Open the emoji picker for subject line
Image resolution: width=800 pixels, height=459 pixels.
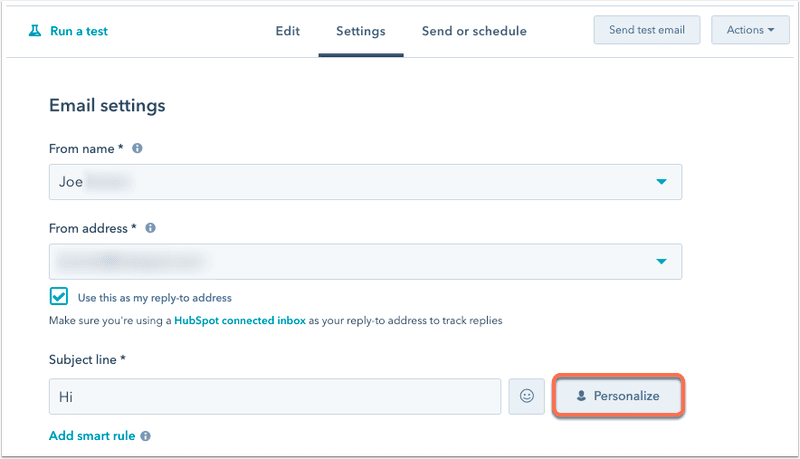[x=526, y=396]
